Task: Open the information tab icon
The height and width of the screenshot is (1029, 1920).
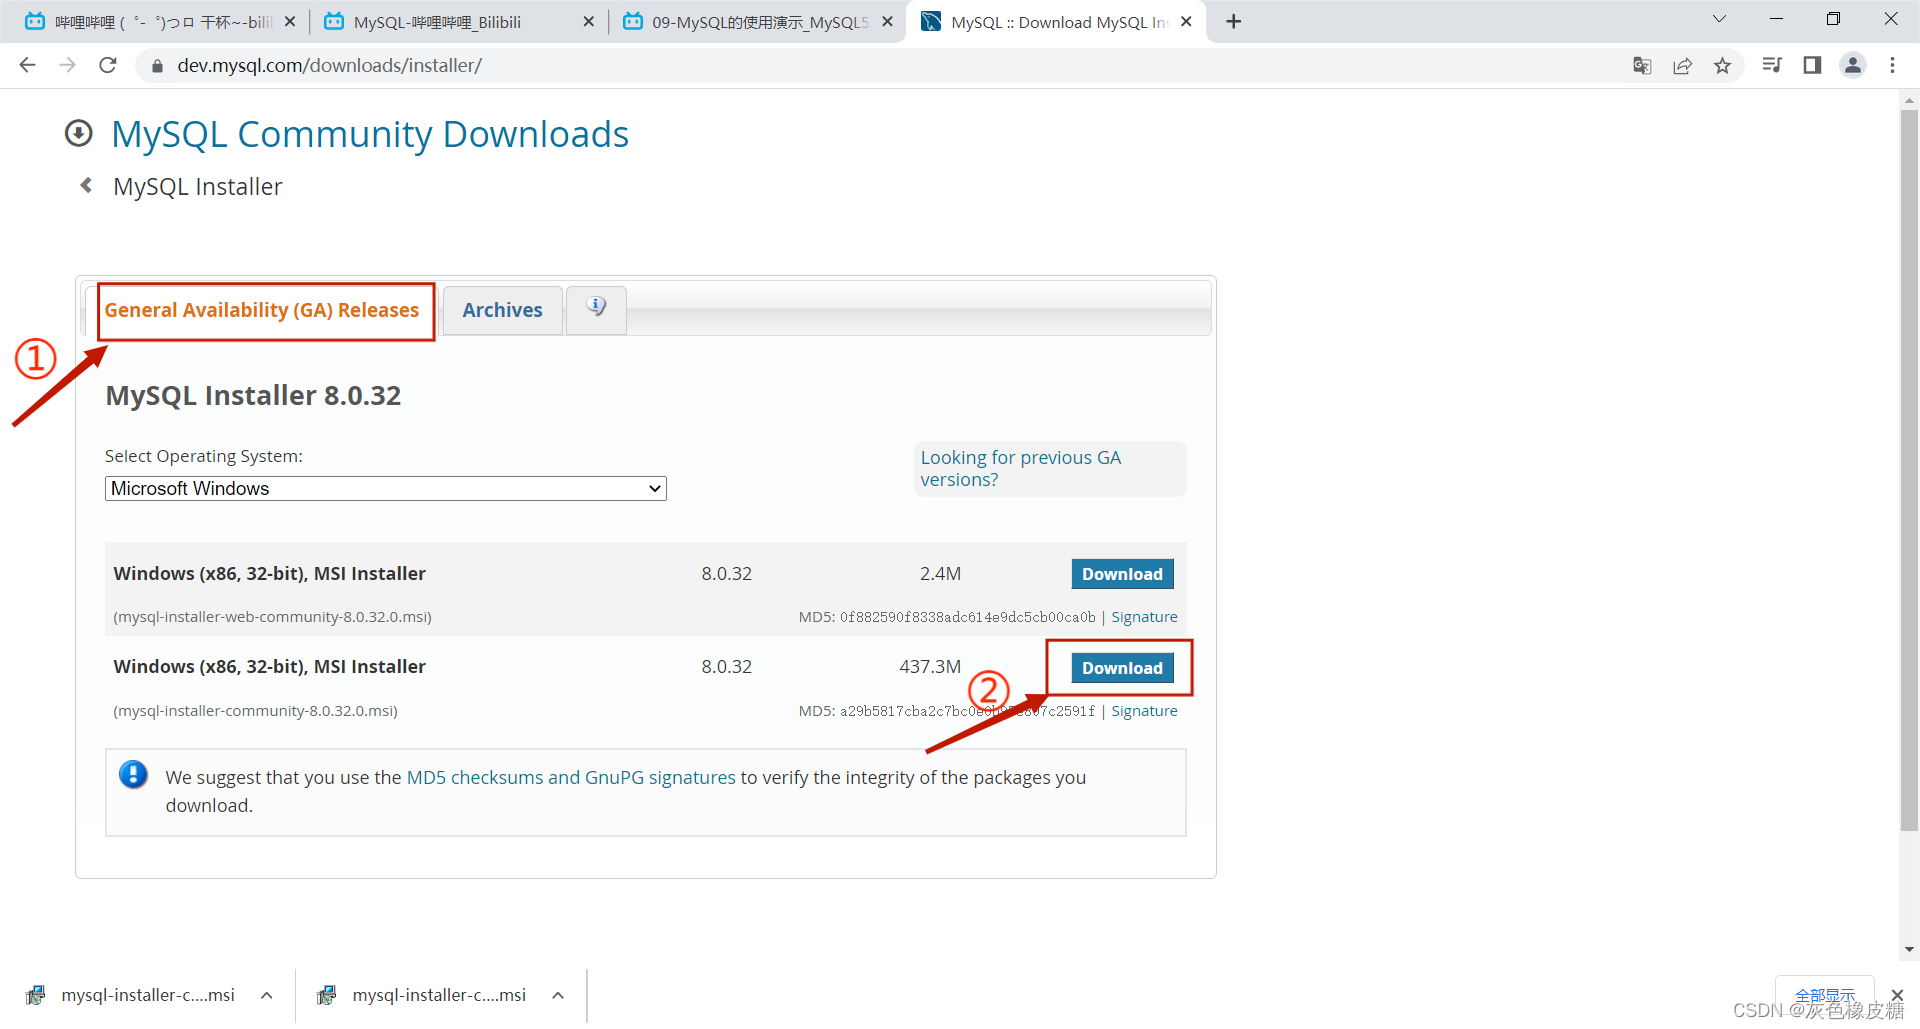Action: tap(596, 309)
